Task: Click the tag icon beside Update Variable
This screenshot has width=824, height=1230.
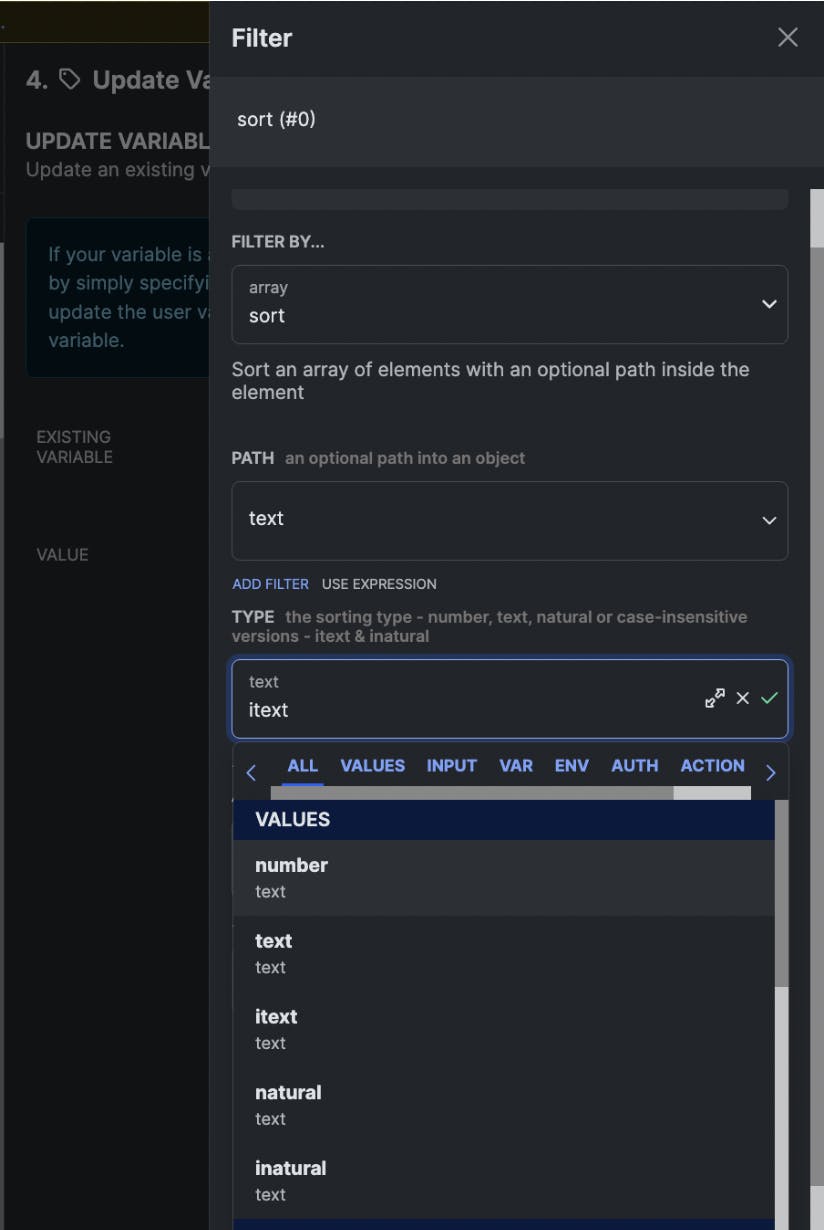Action: coord(69,80)
